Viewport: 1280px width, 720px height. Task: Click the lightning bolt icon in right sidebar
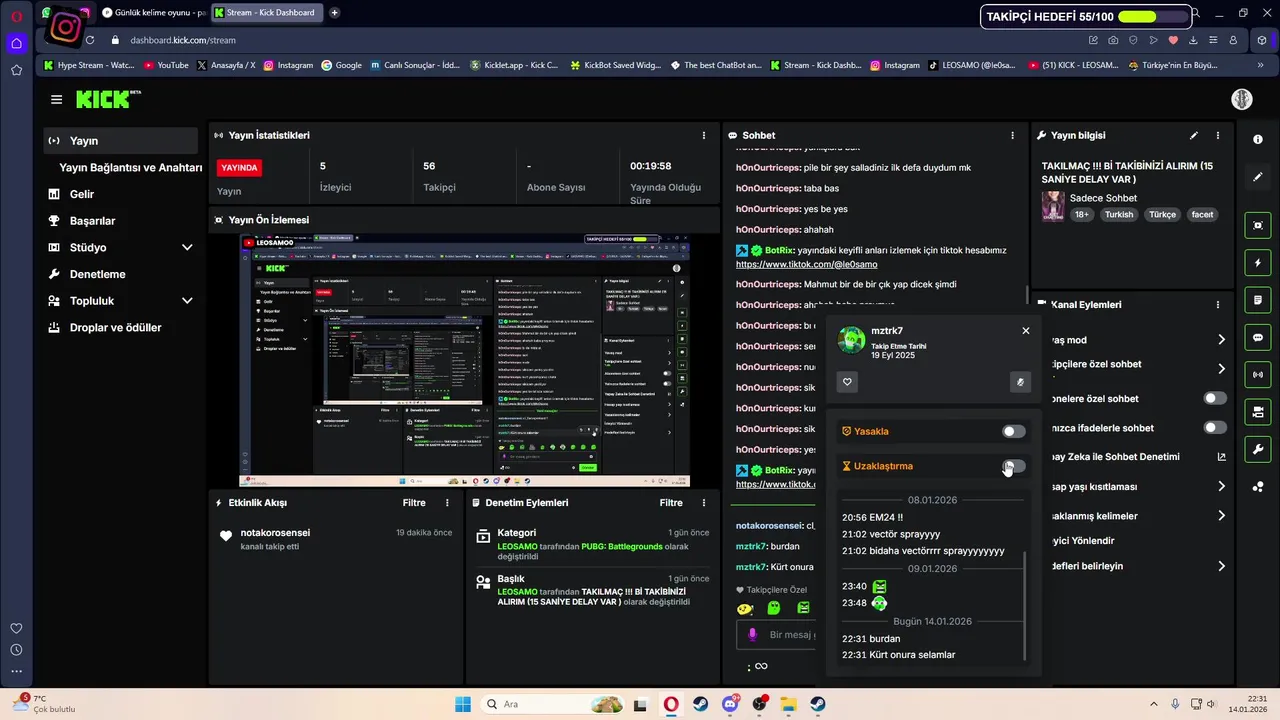click(1258, 263)
